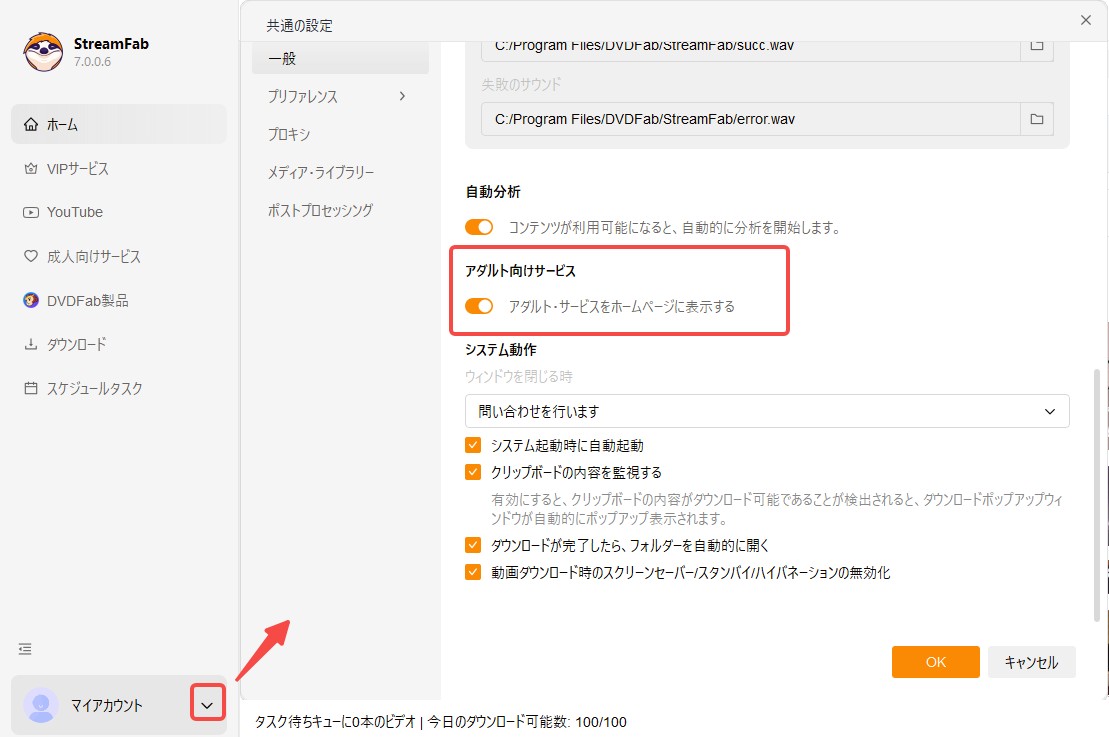Open the ダウンロード section
This screenshot has width=1109, height=737.
click(x=77, y=344)
